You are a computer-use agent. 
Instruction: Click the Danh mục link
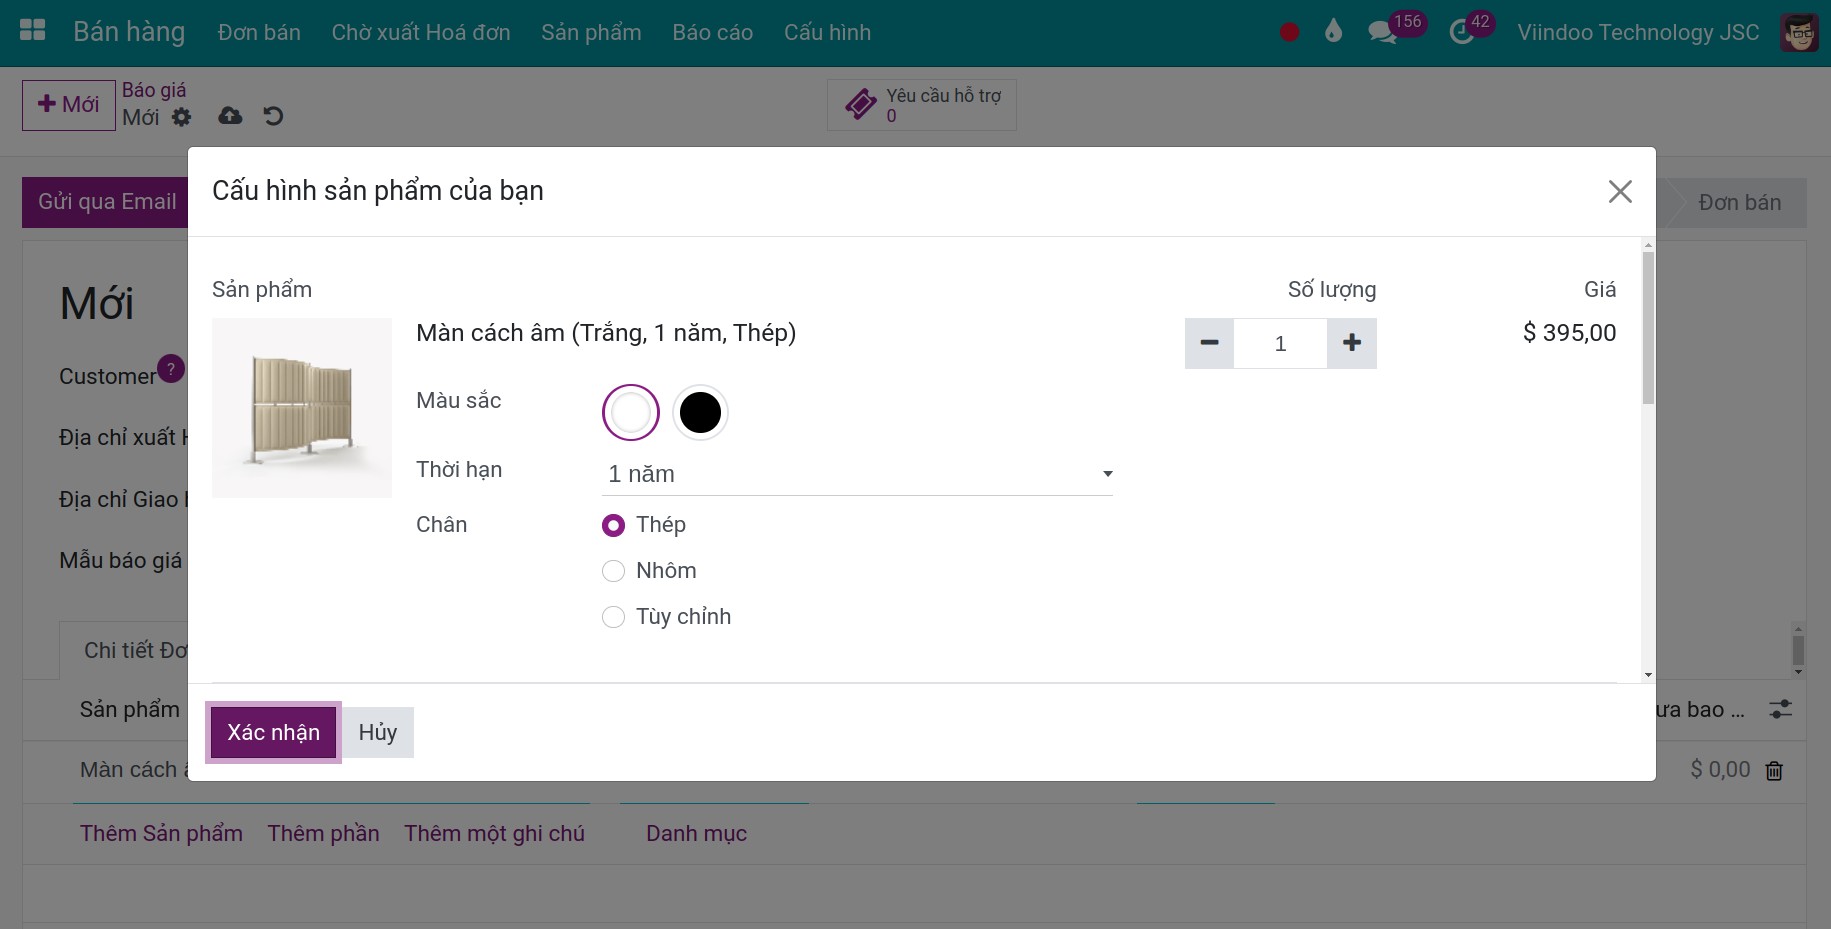(x=696, y=834)
